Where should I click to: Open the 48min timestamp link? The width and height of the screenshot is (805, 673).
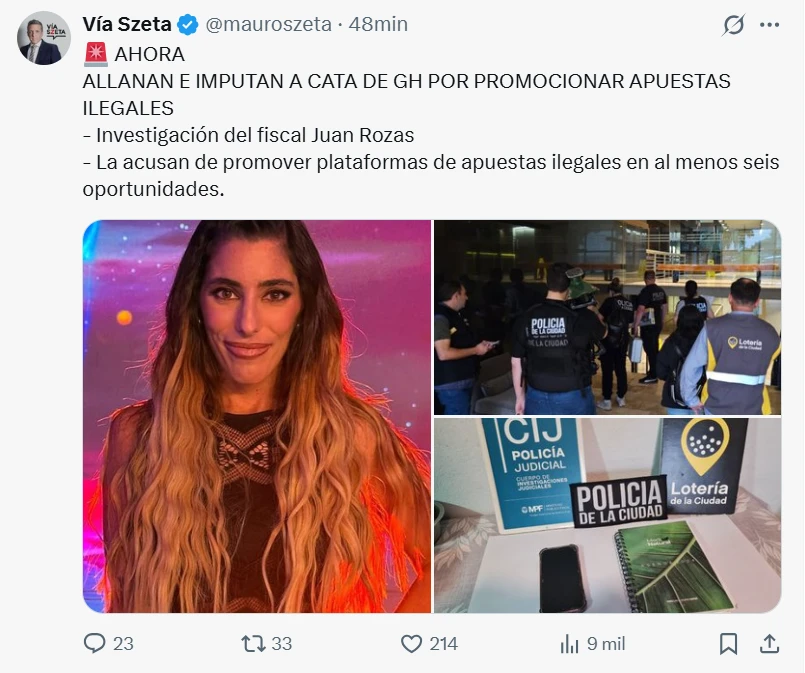pyautogui.click(x=378, y=24)
